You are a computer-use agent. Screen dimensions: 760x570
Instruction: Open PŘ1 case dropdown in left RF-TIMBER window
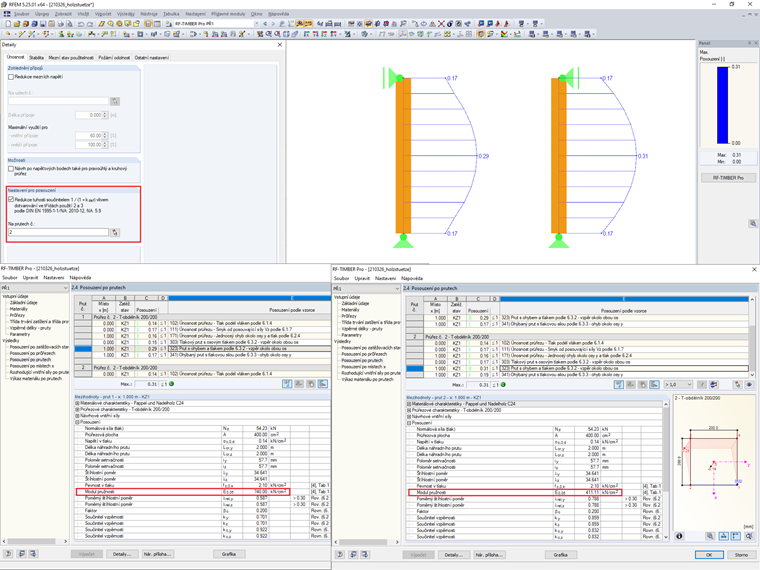pos(65,288)
